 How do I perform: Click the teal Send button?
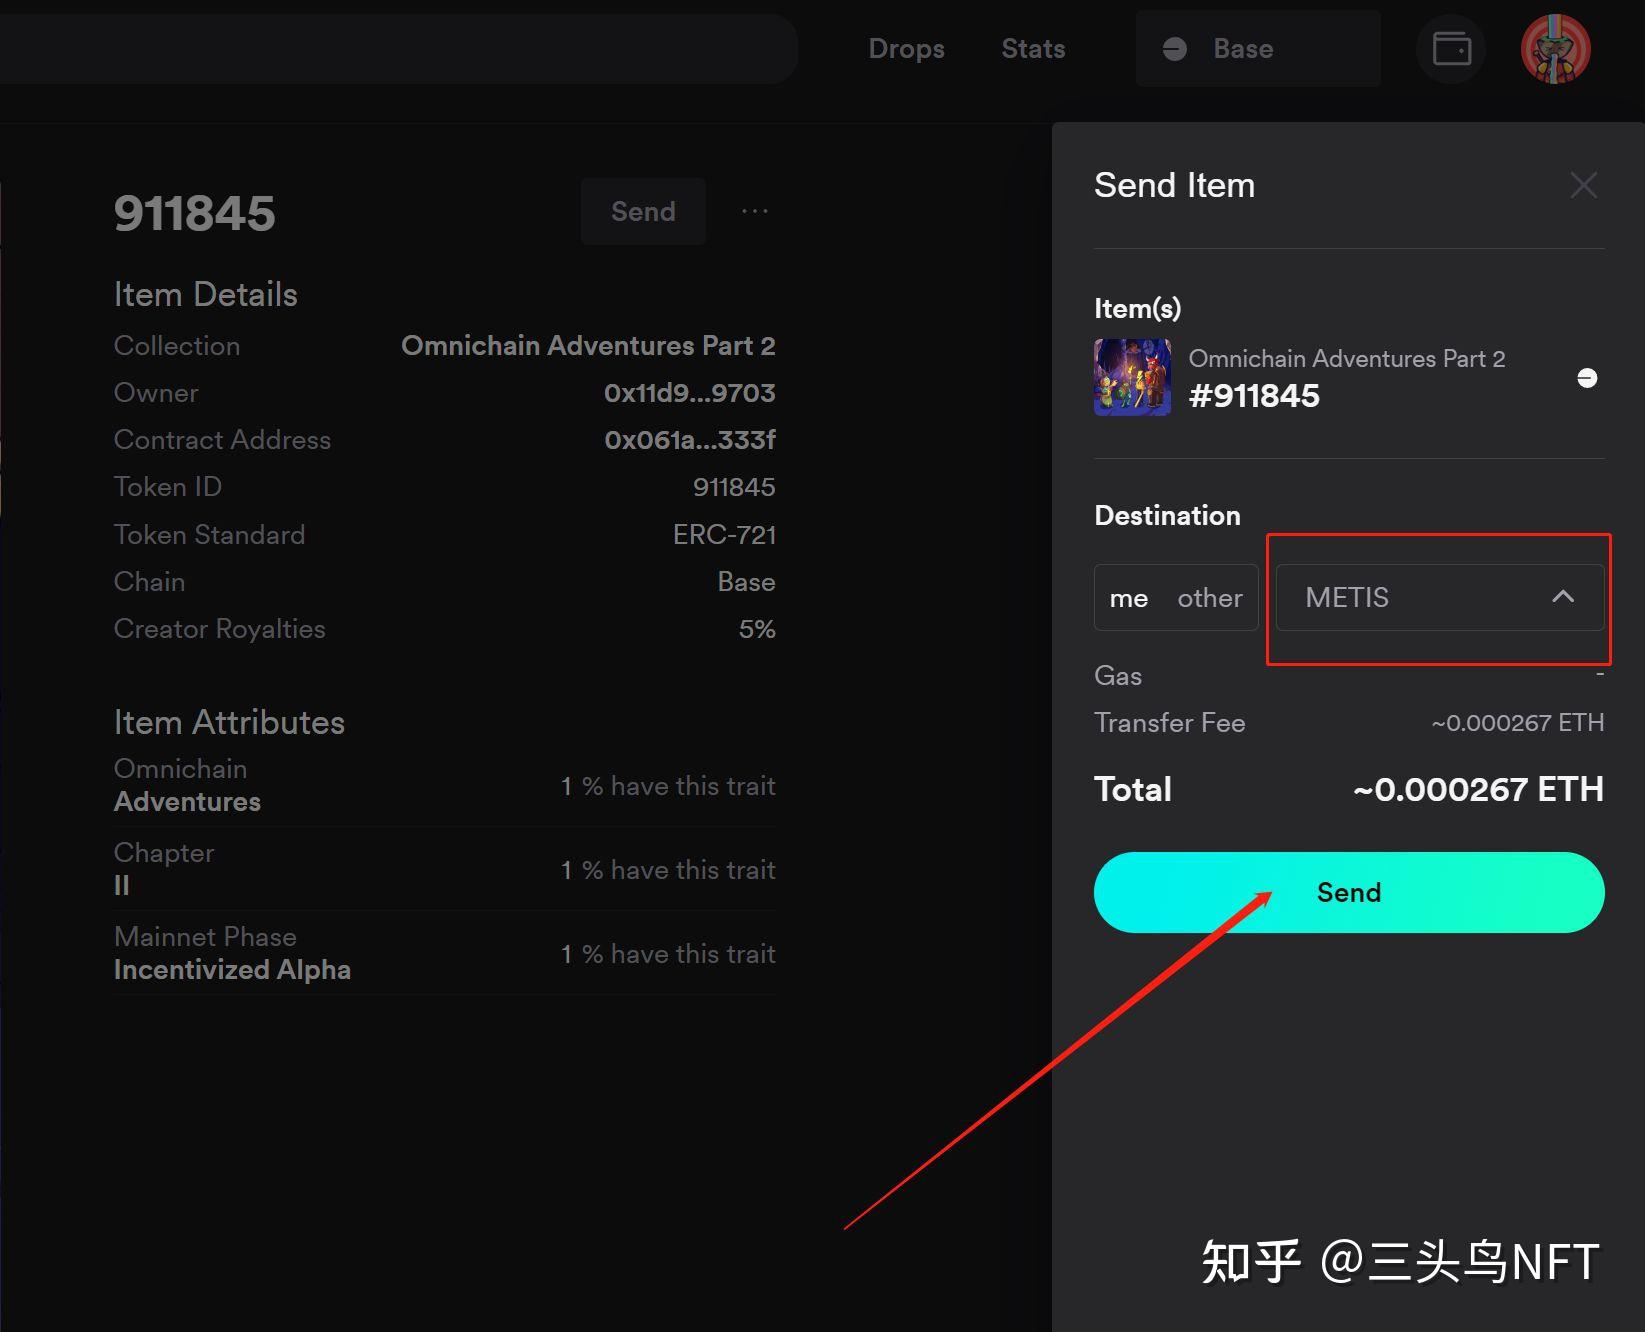(1349, 892)
